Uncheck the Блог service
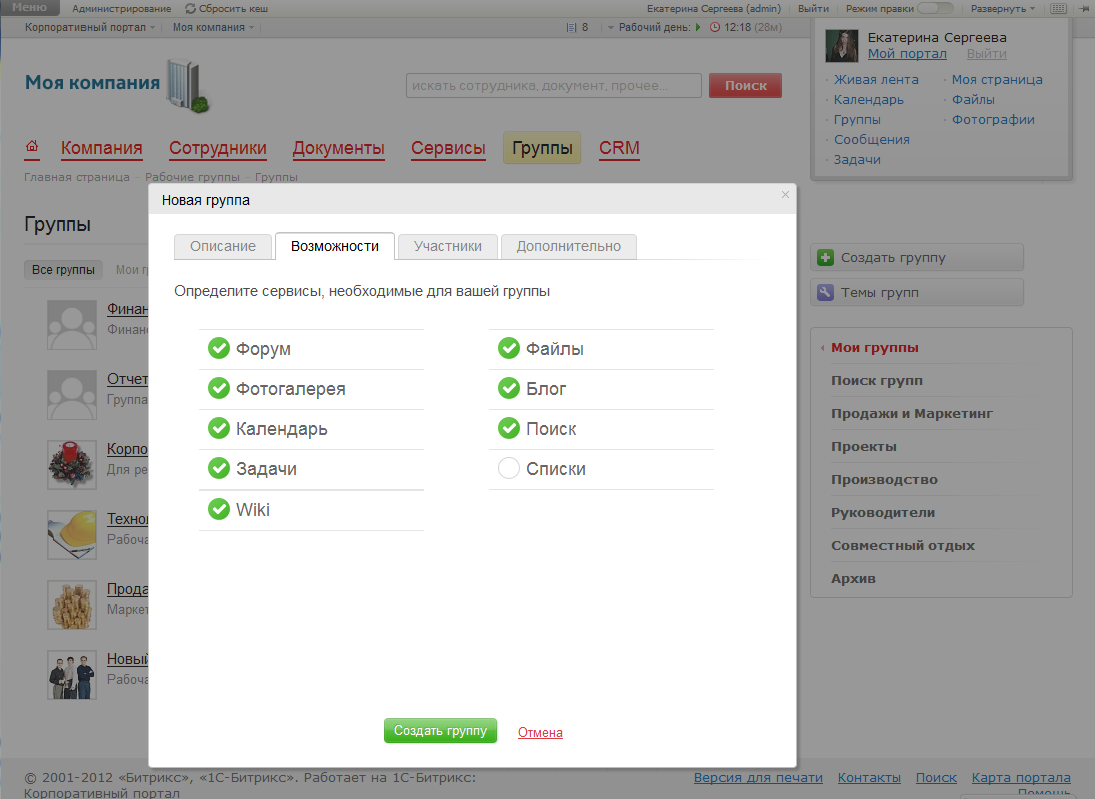1095x799 pixels. click(508, 388)
